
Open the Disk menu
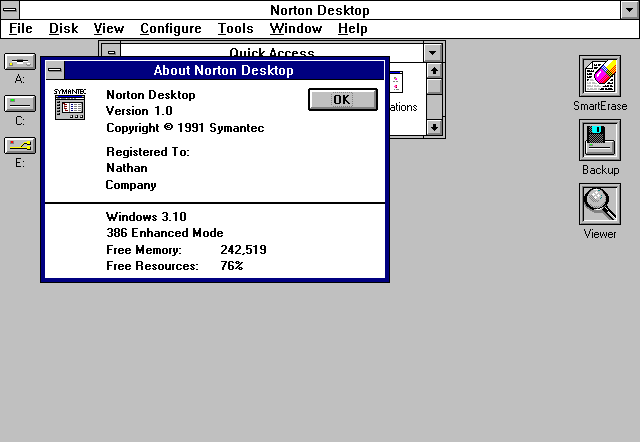click(63, 29)
